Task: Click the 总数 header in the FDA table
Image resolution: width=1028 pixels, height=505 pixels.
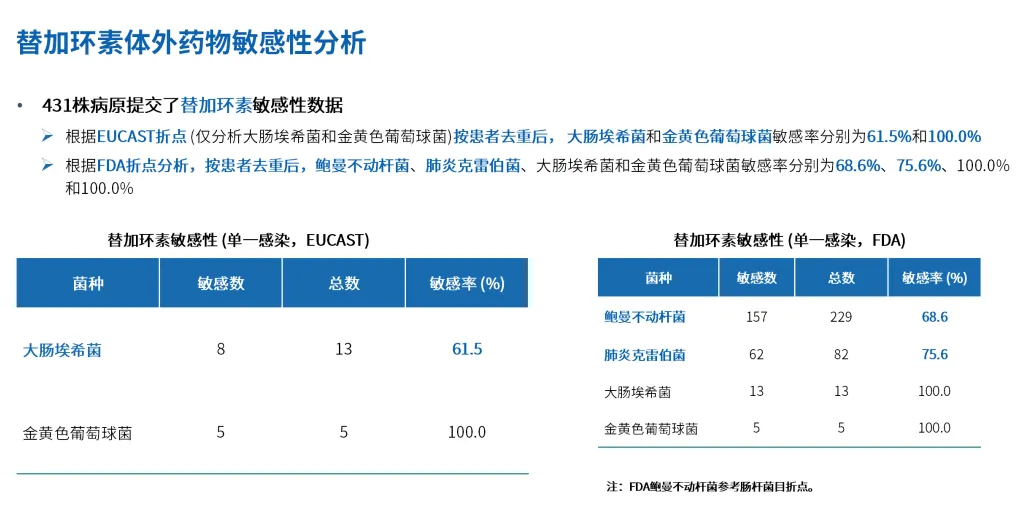Action: [841, 278]
